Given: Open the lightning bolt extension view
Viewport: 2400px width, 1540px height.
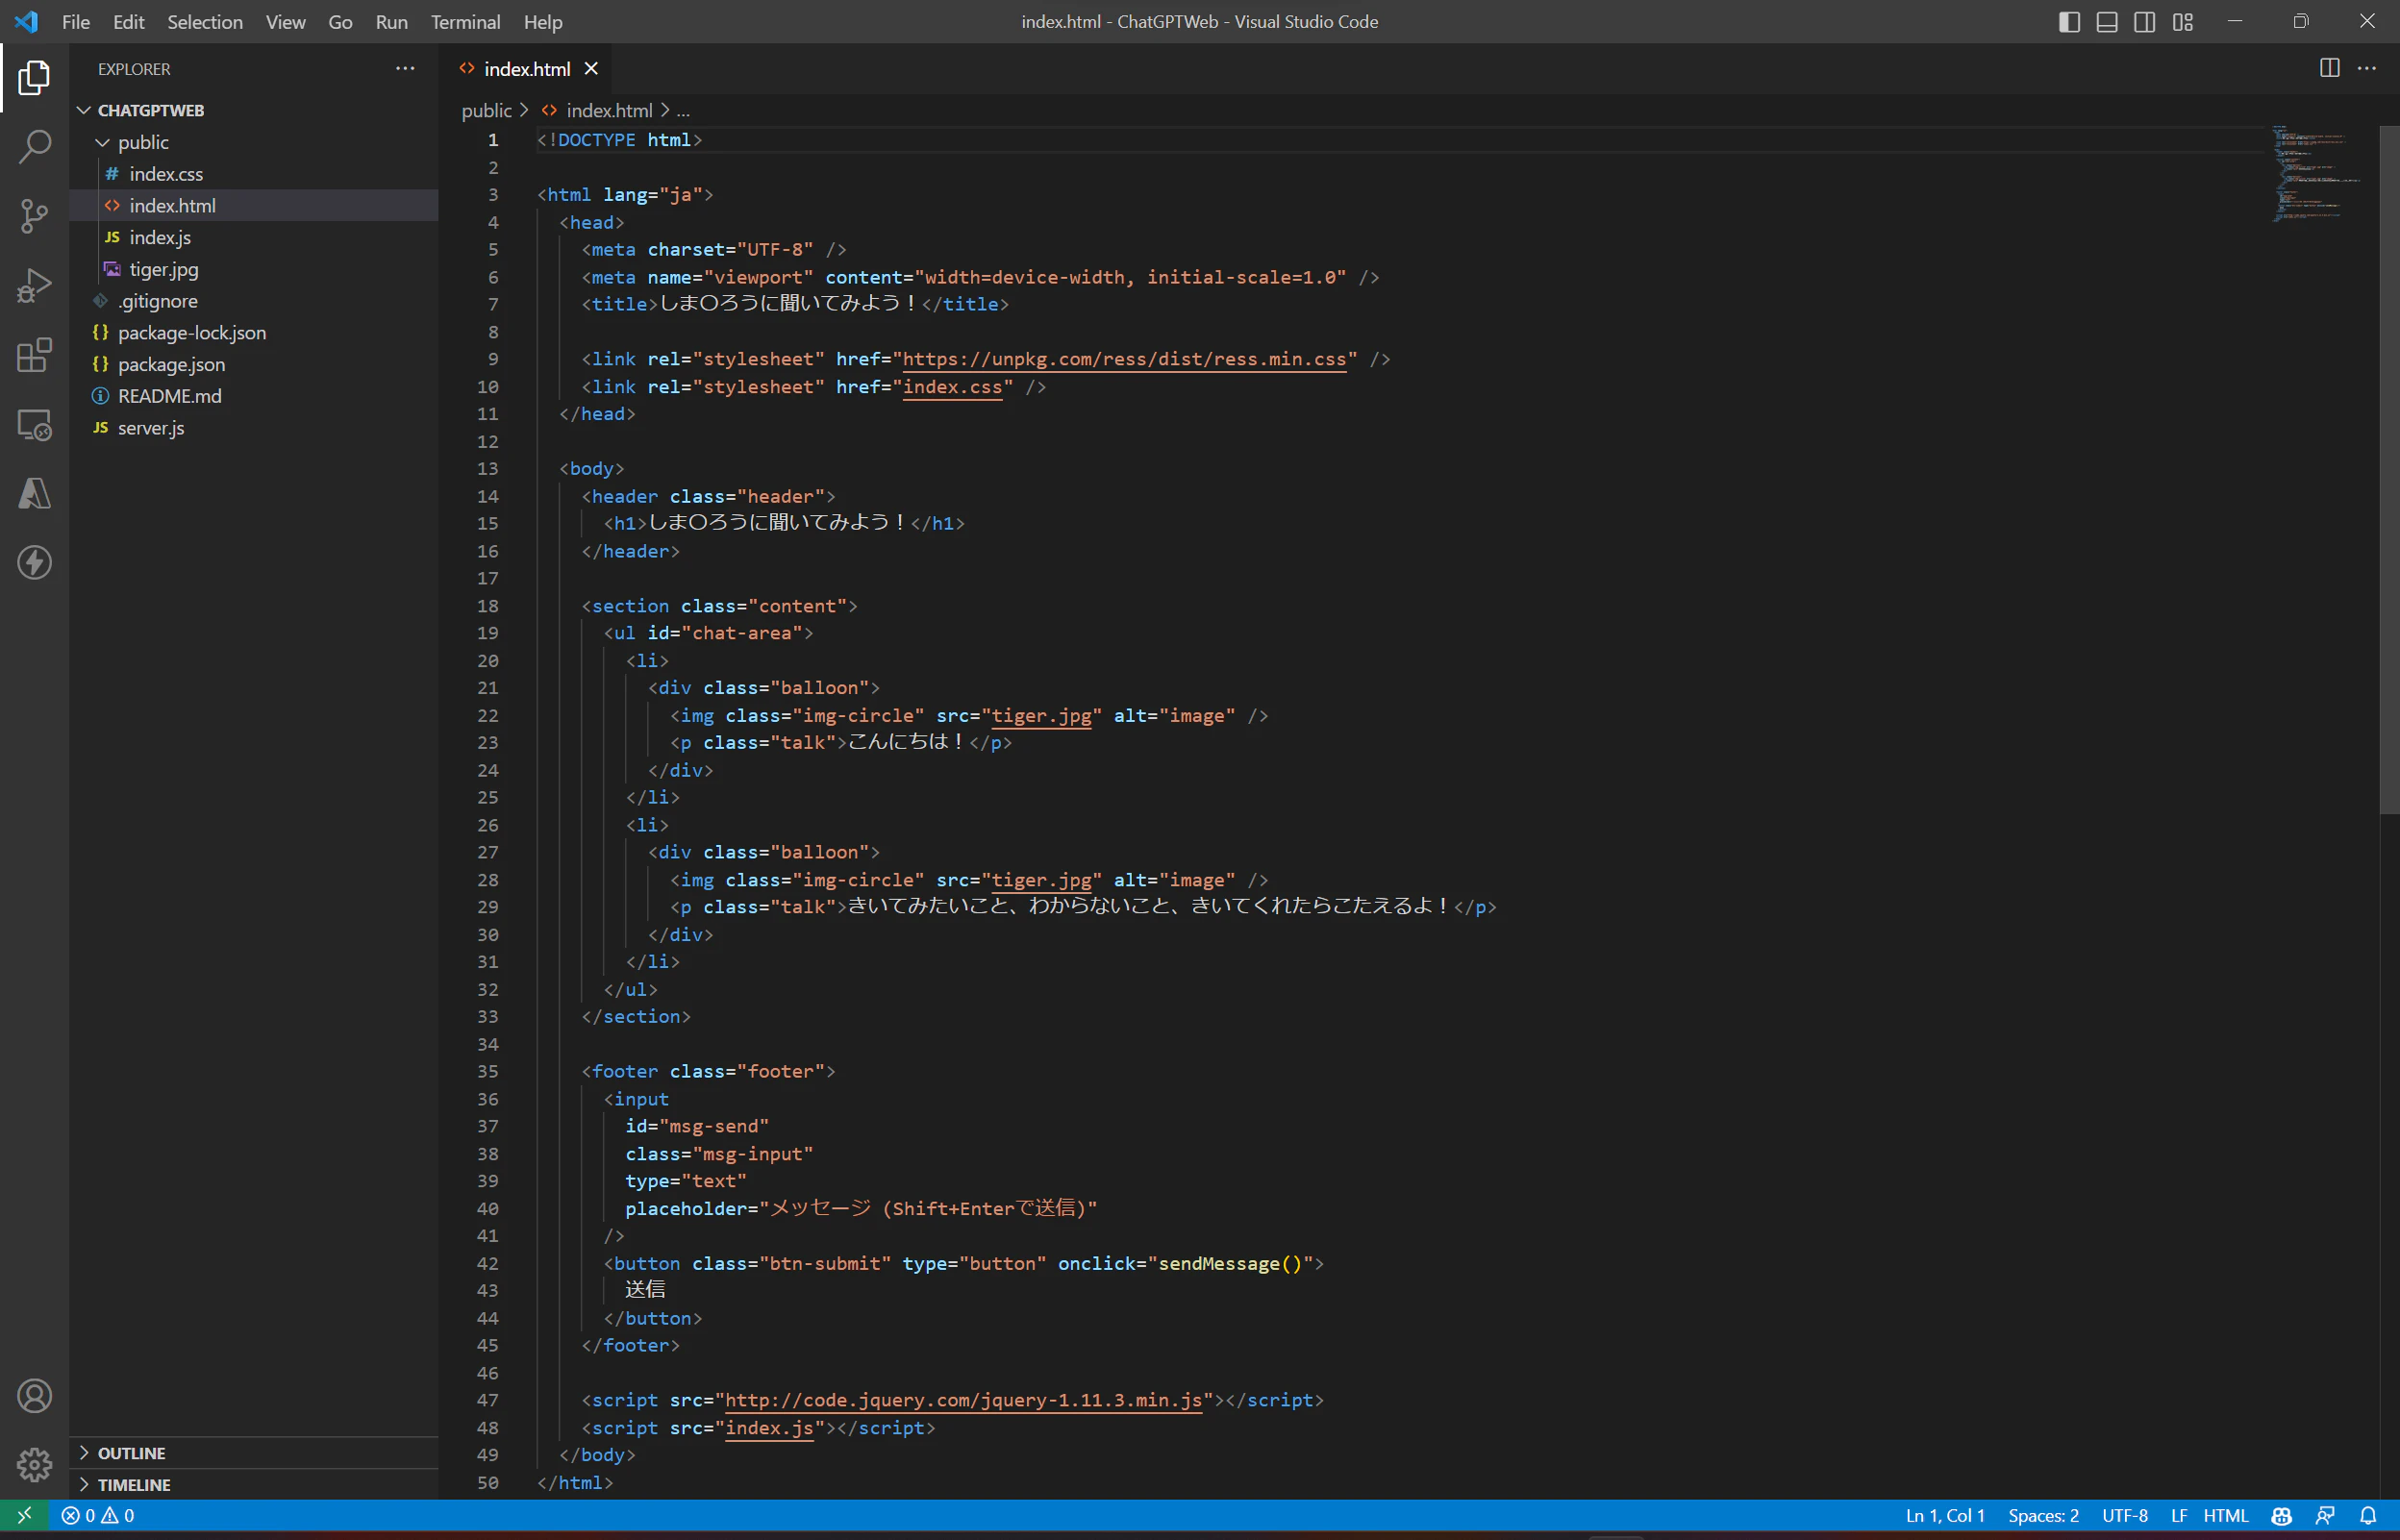Looking at the screenshot, I should coord(34,563).
